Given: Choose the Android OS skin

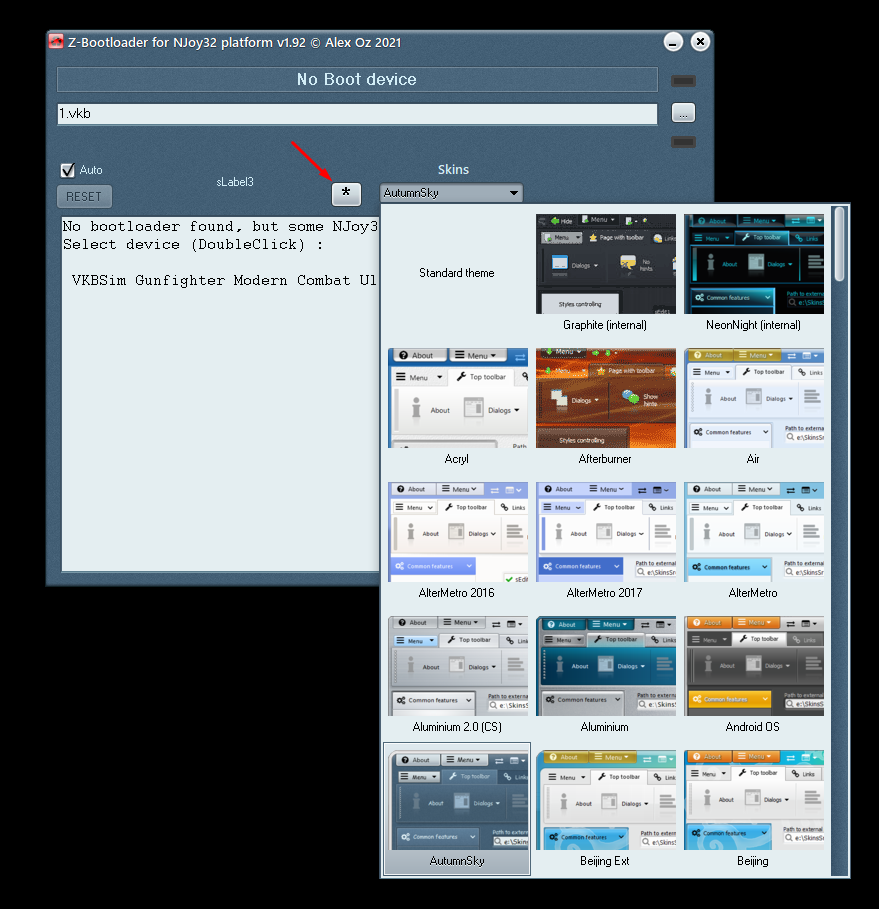Looking at the screenshot, I should tap(753, 674).
